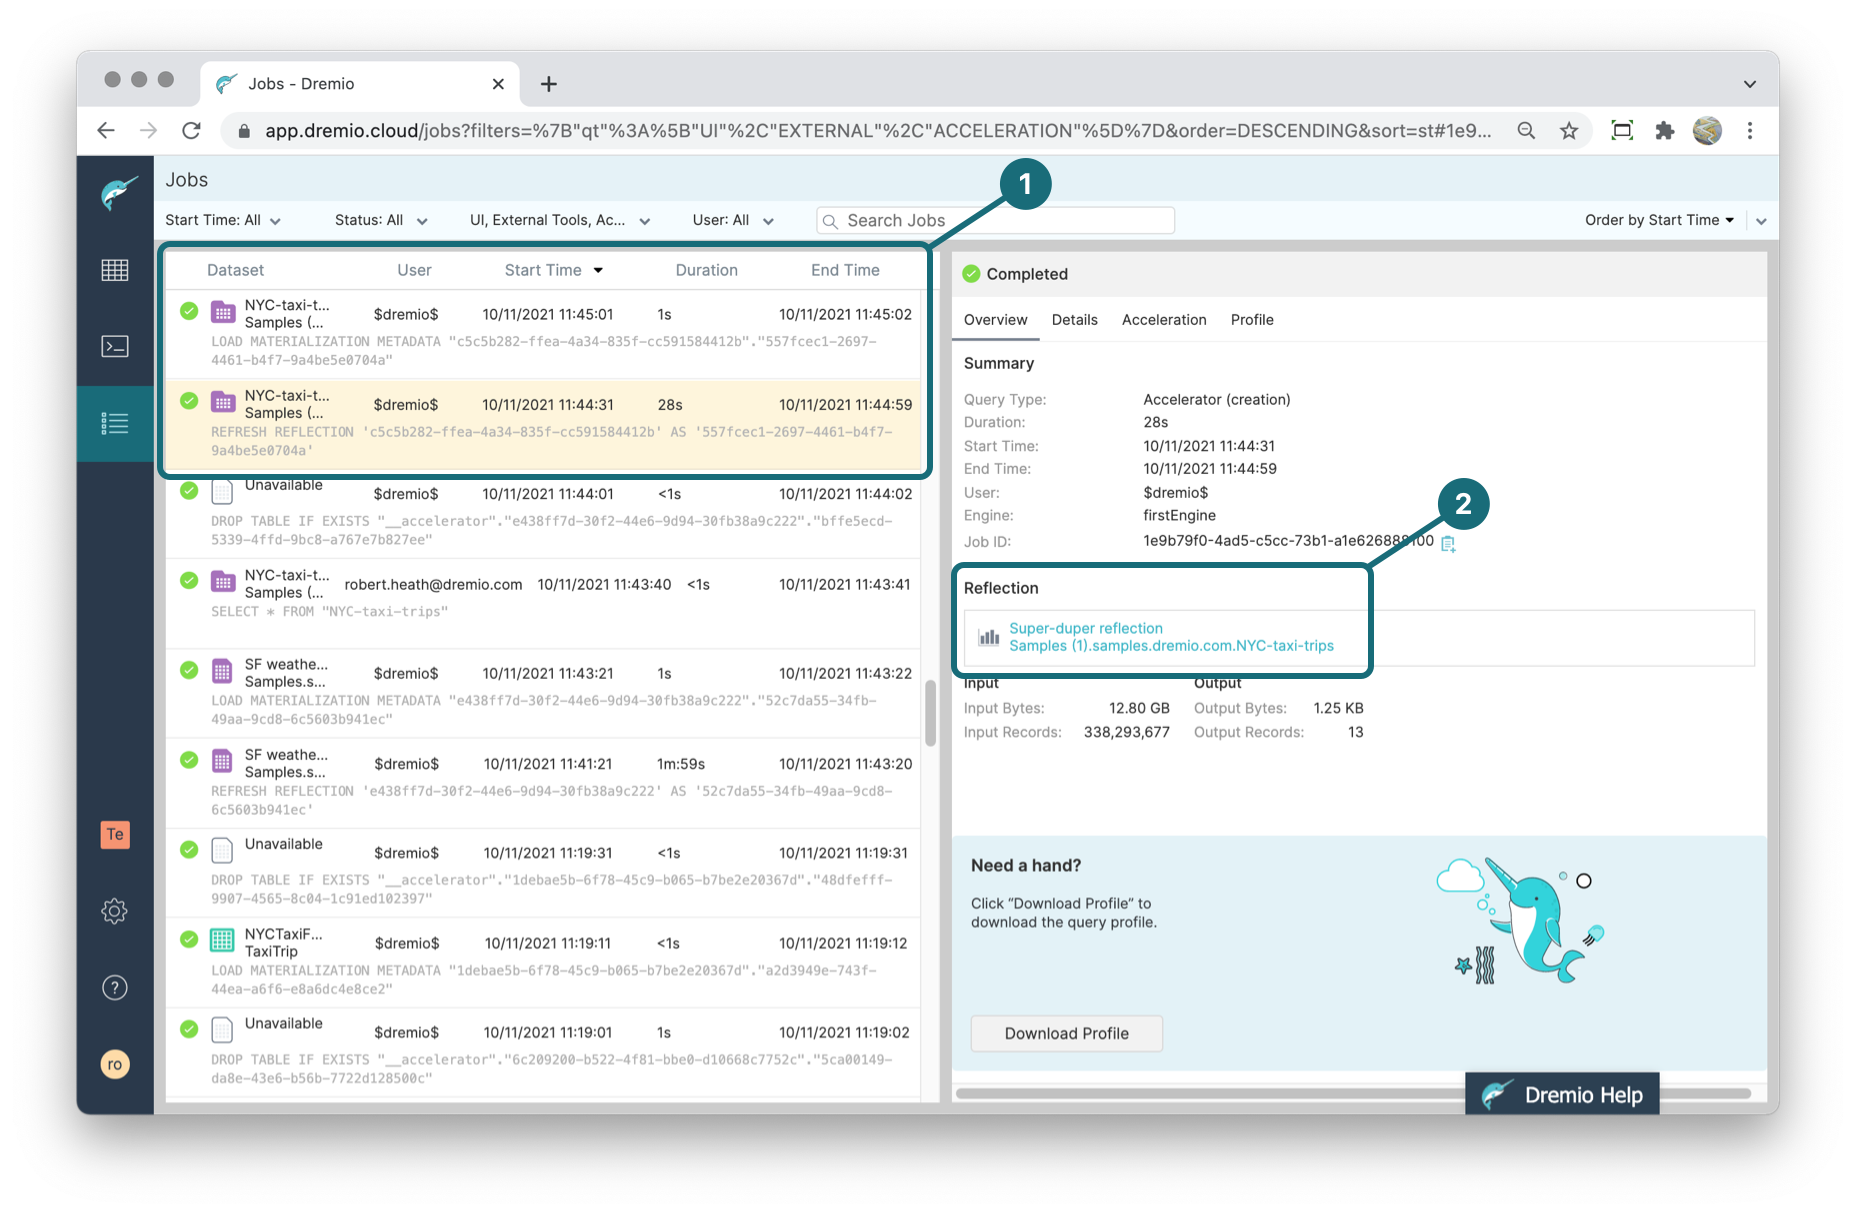Select the Jobs list icon in sidebar
Viewport: 1854px width, 1214px height.
(115, 424)
